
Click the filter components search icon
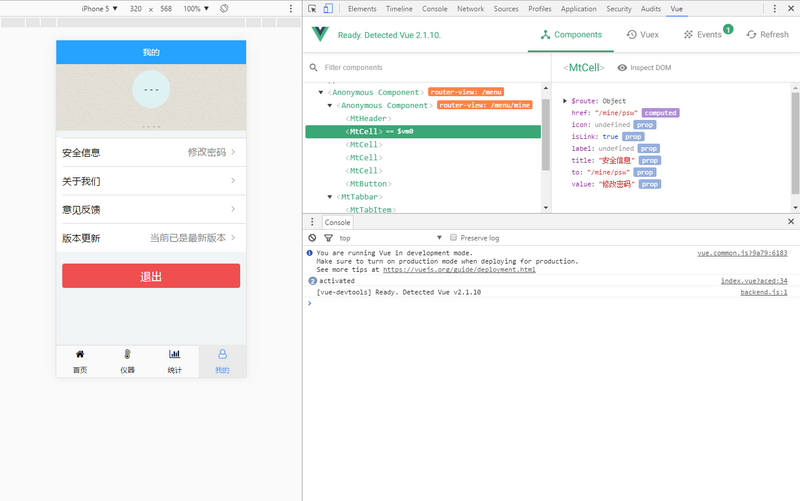pyautogui.click(x=313, y=67)
